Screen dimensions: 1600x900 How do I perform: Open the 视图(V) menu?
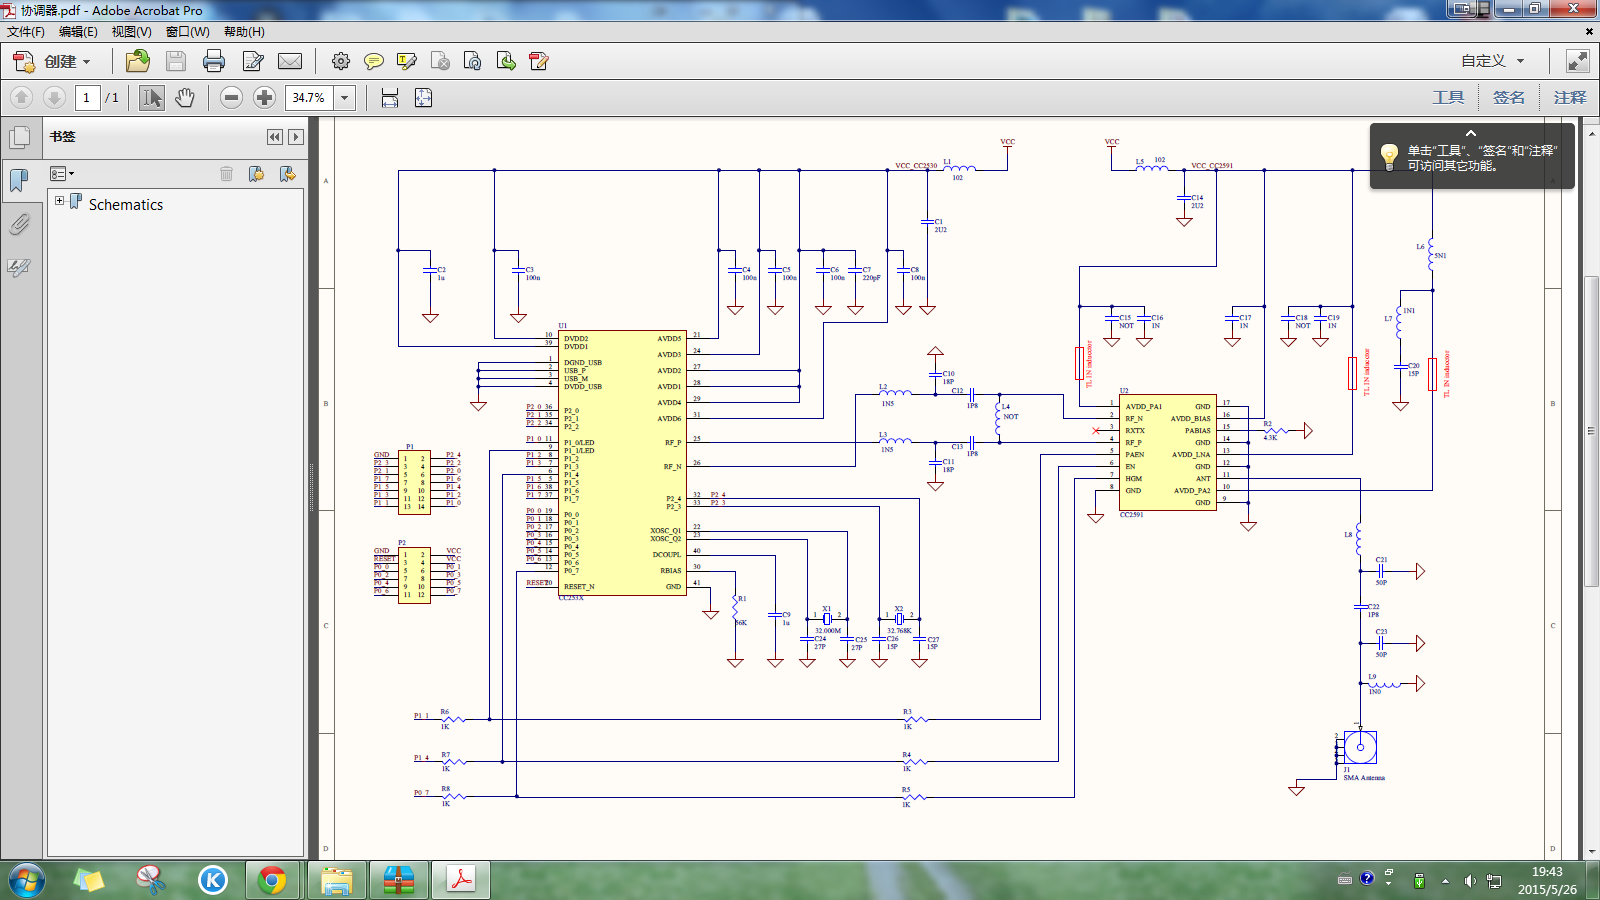point(131,32)
